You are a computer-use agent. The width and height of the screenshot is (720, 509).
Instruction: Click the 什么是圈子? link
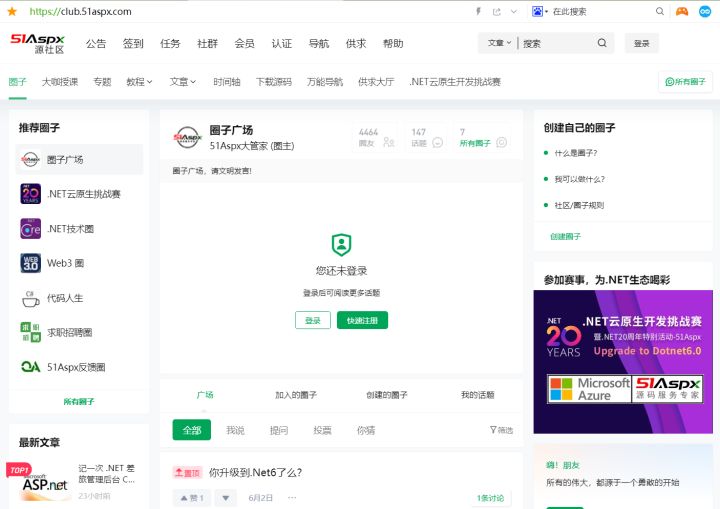tap(576, 153)
